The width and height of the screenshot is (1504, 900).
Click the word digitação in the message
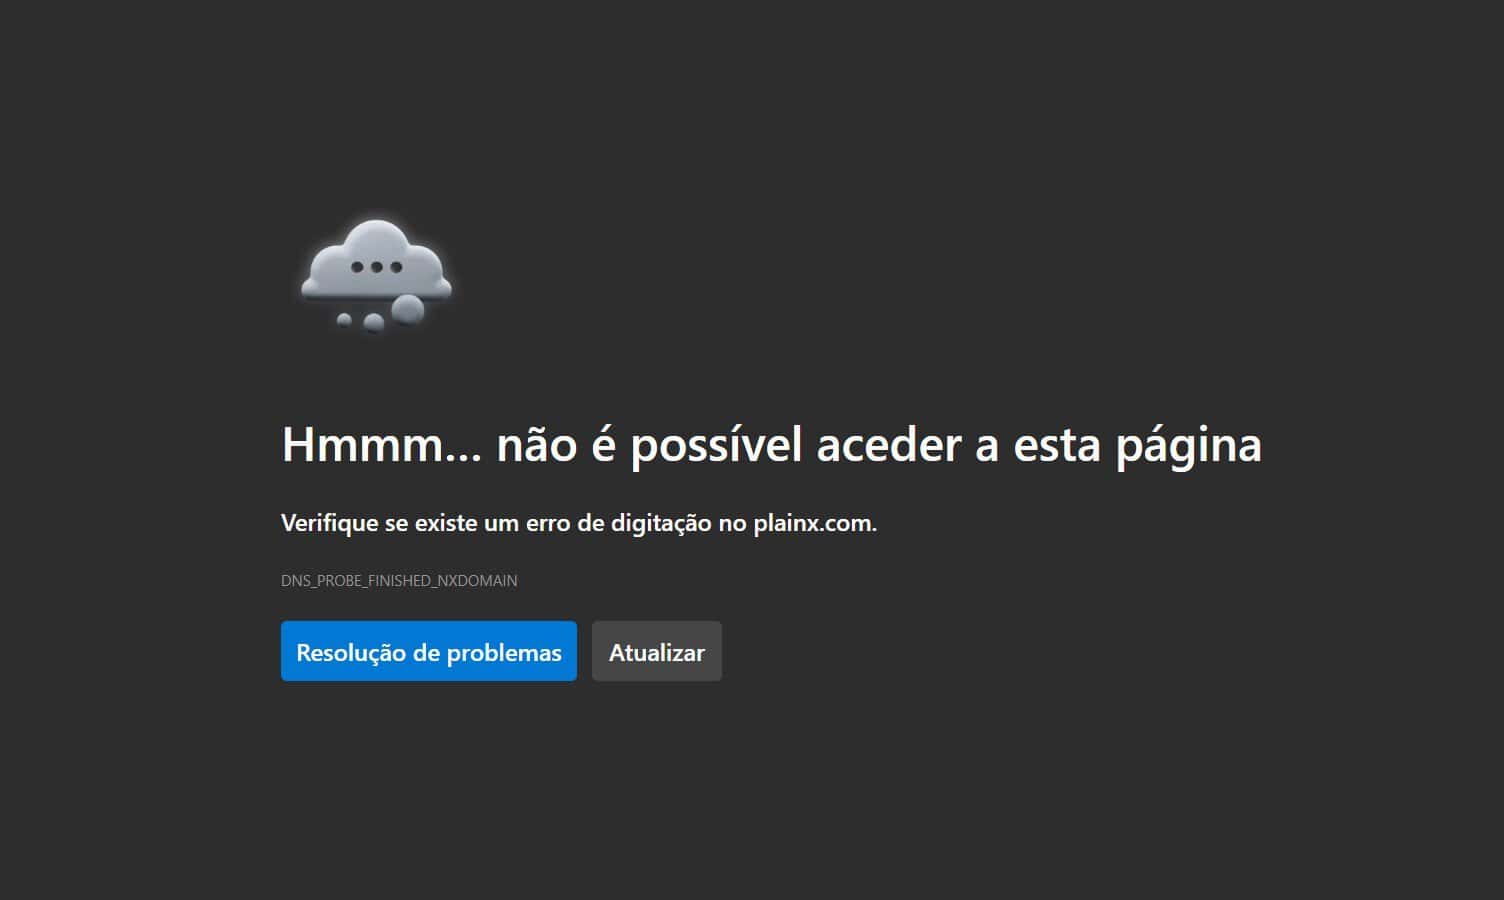pos(661,524)
